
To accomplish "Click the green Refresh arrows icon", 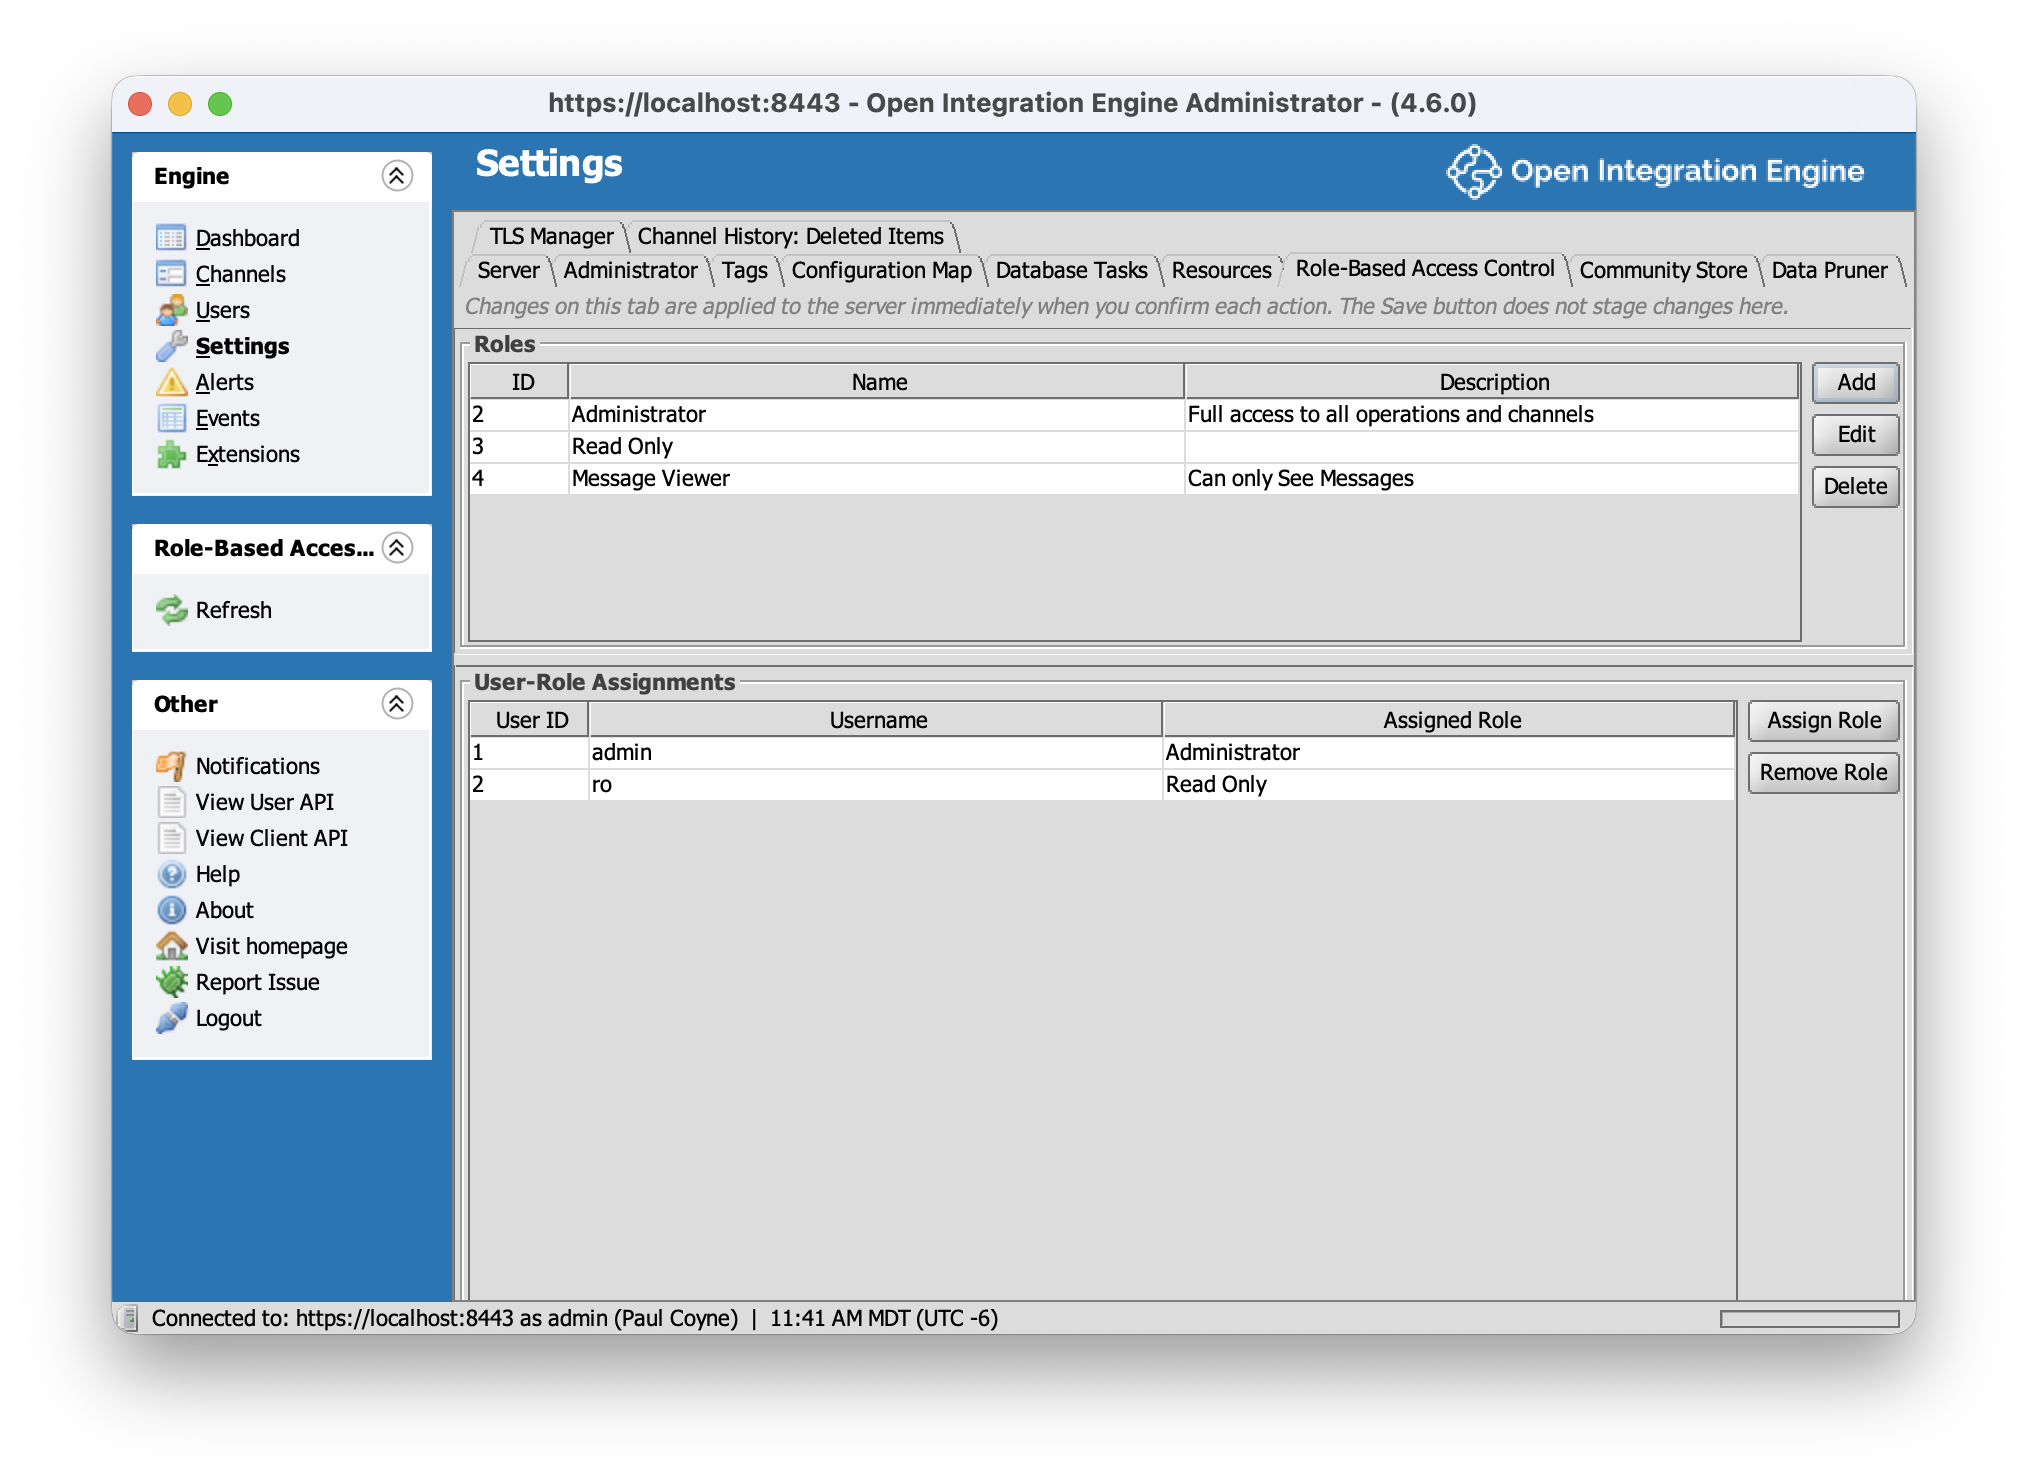I will [171, 610].
